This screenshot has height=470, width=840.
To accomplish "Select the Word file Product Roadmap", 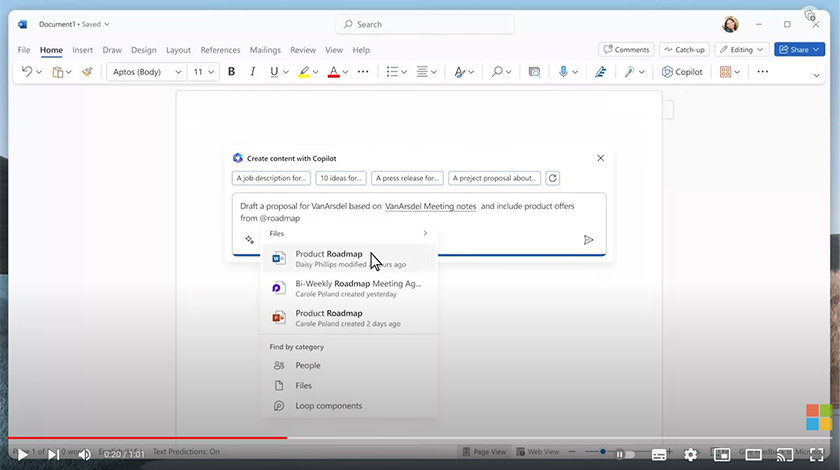I will (x=349, y=259).
